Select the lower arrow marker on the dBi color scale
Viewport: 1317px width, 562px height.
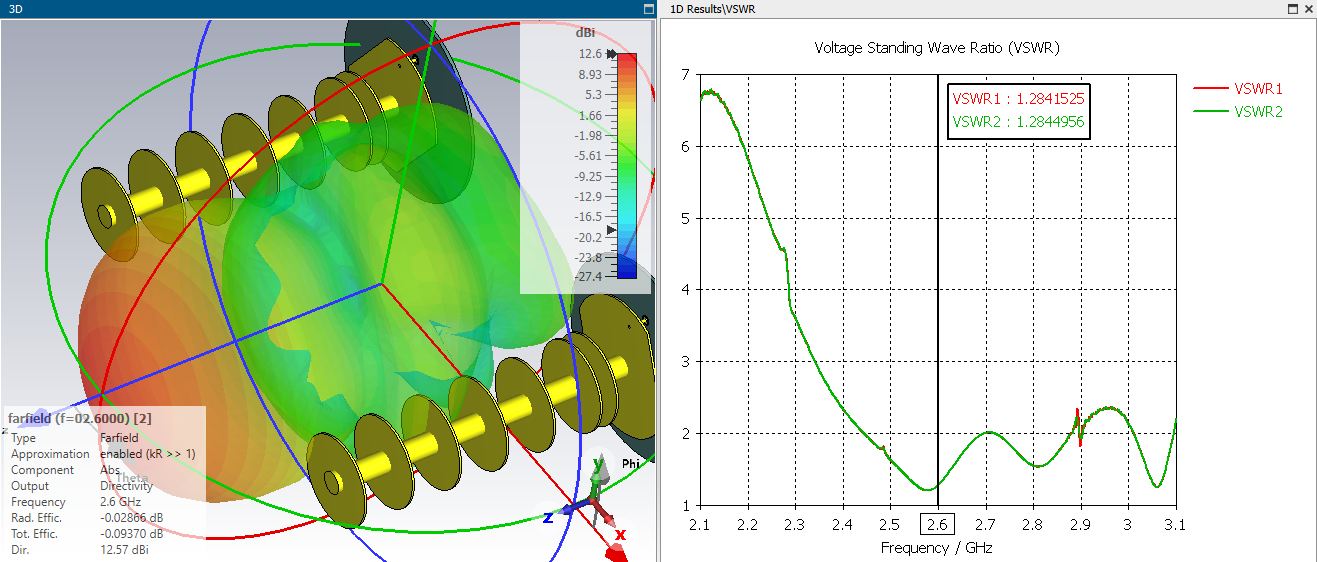point(612,230)
